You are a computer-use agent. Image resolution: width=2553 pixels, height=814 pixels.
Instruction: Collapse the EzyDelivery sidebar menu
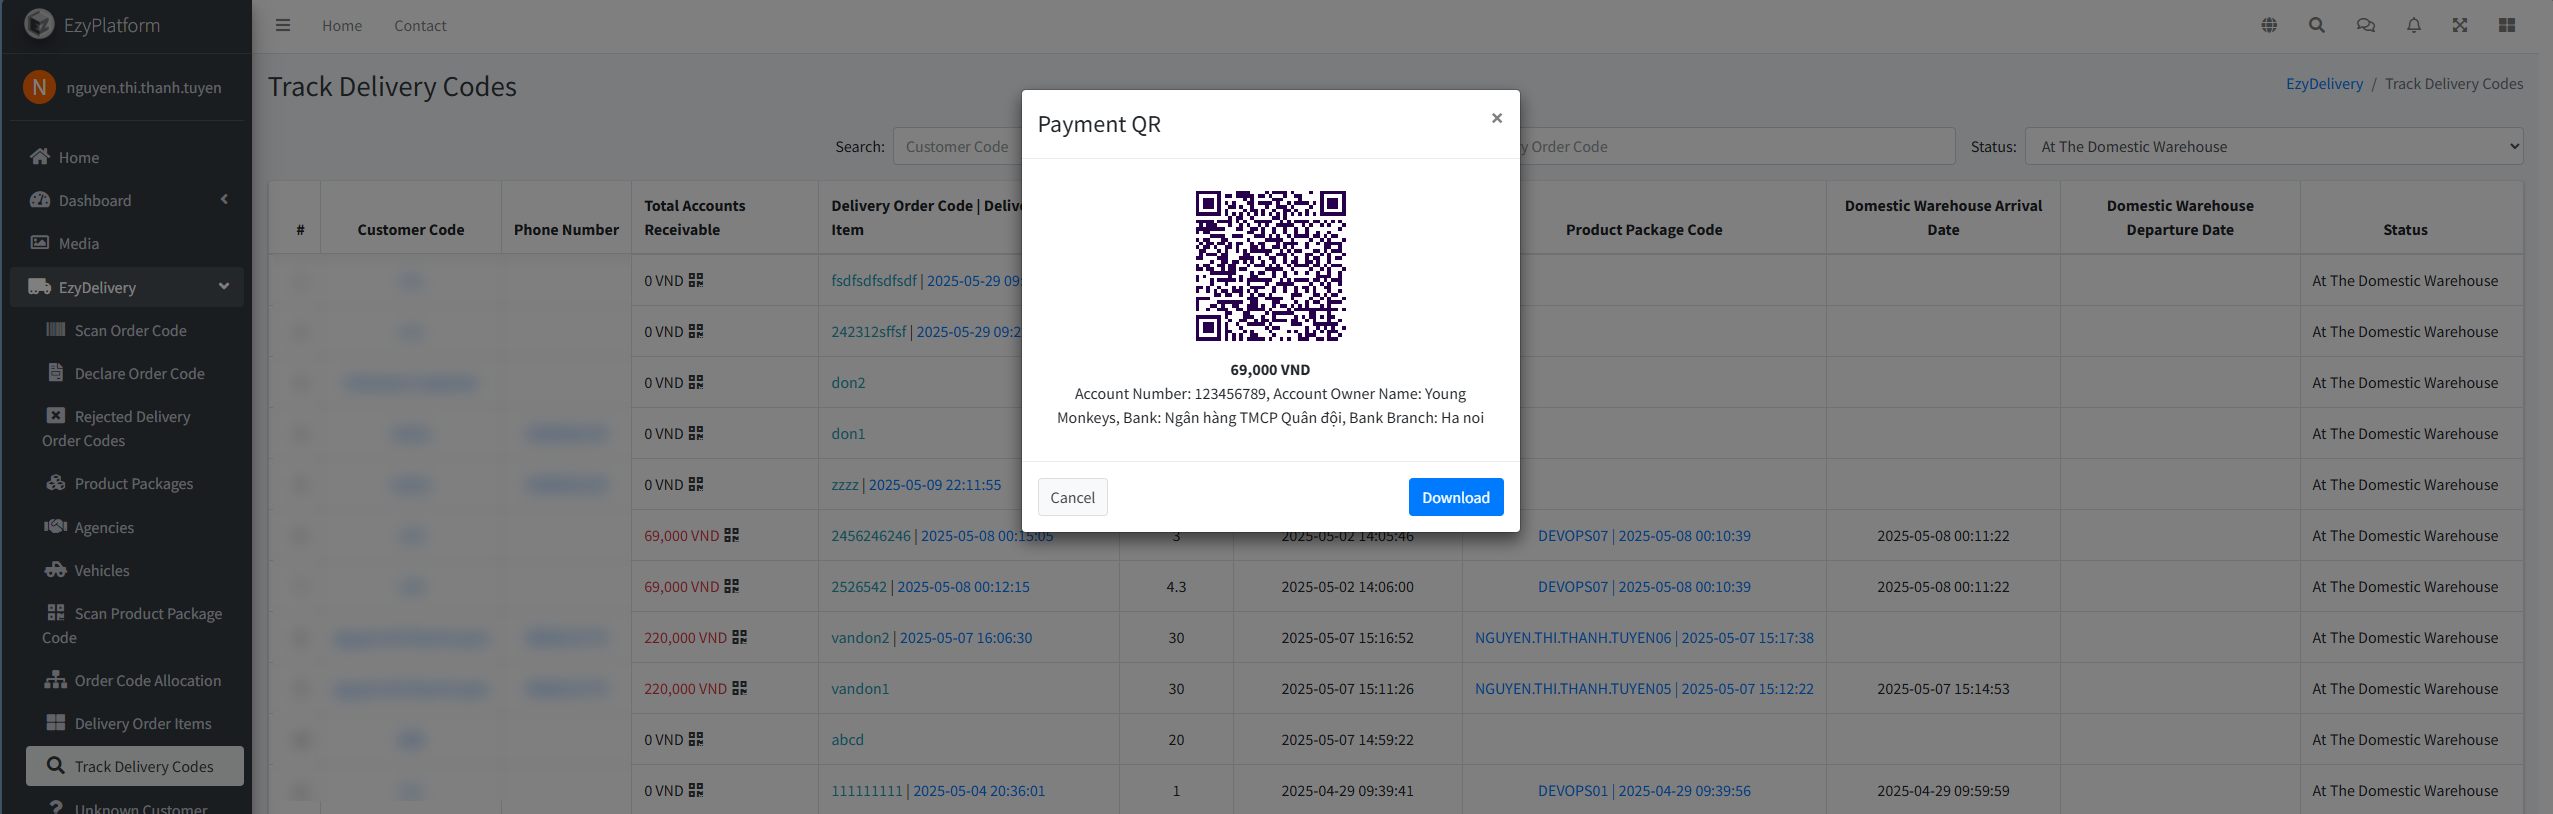(x=127, y=287)
